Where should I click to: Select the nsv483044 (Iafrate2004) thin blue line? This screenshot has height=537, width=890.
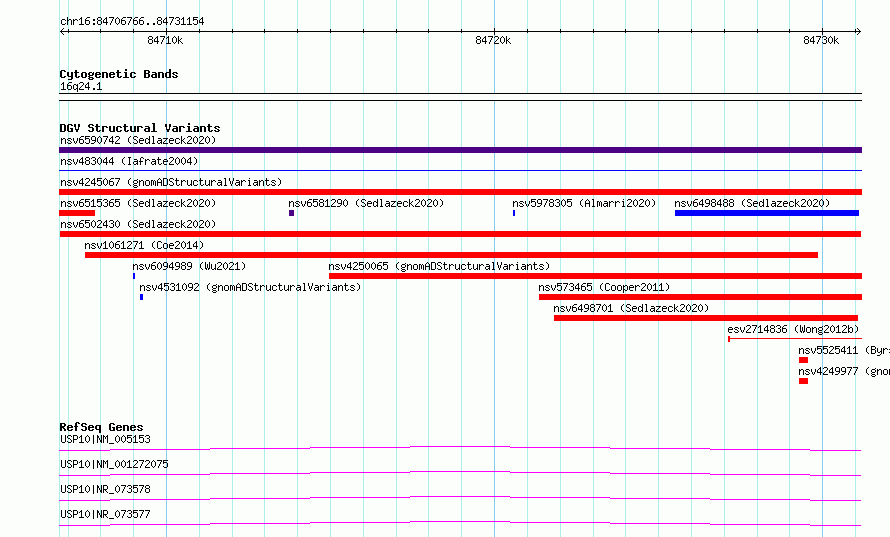[x=460, y=170]
